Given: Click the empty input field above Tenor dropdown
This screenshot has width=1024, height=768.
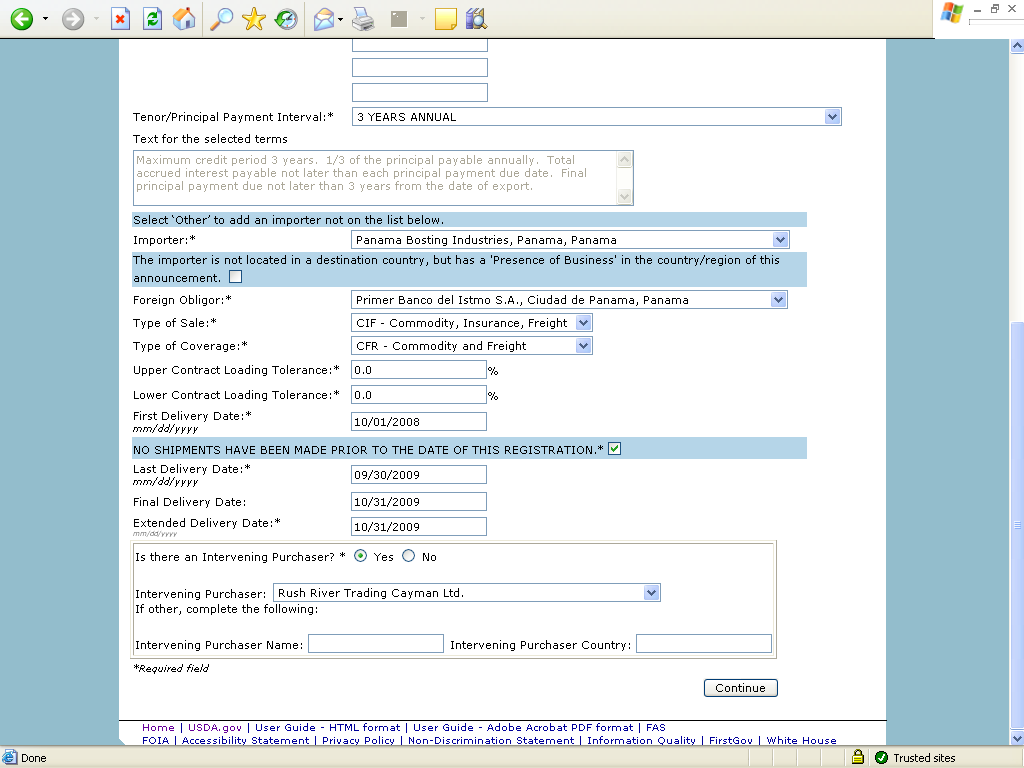Looking at the screenshot, I should [x=420, y=92].
